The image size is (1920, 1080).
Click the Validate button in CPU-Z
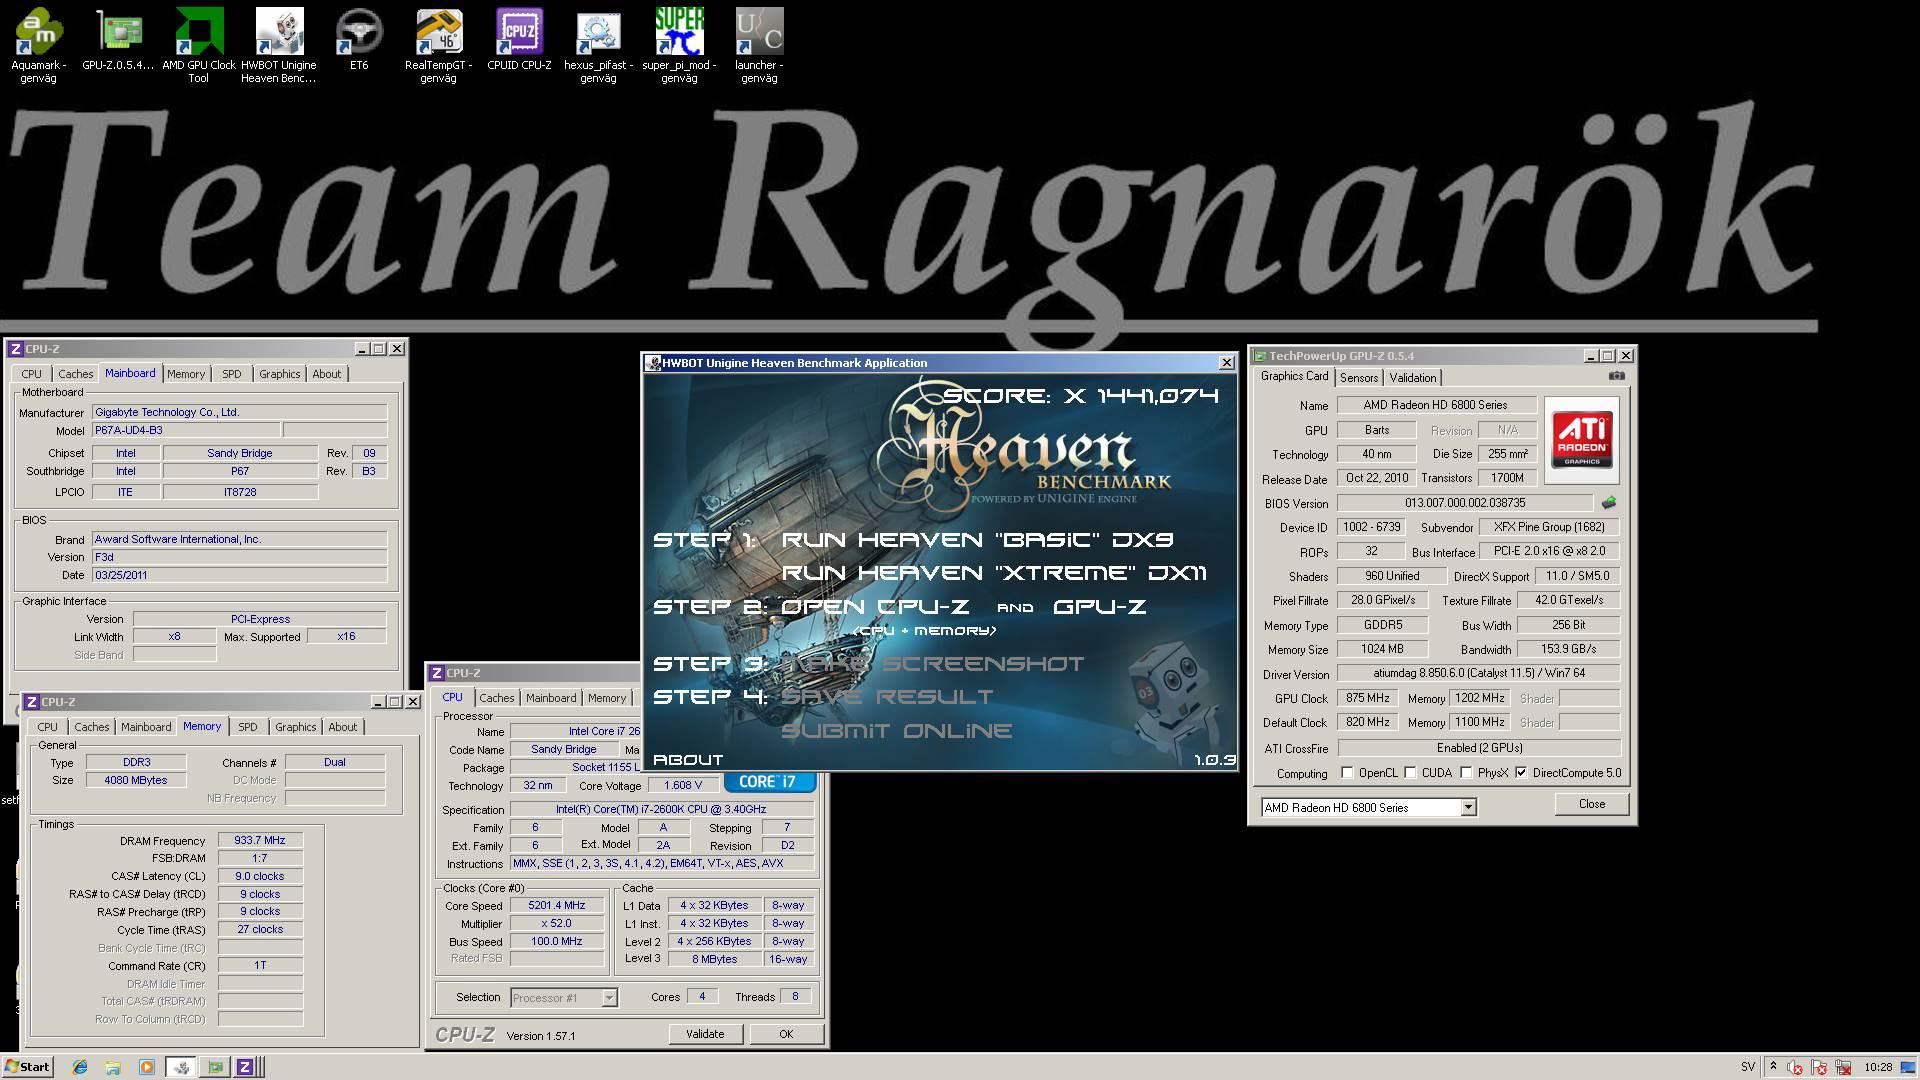(705, 1034)
